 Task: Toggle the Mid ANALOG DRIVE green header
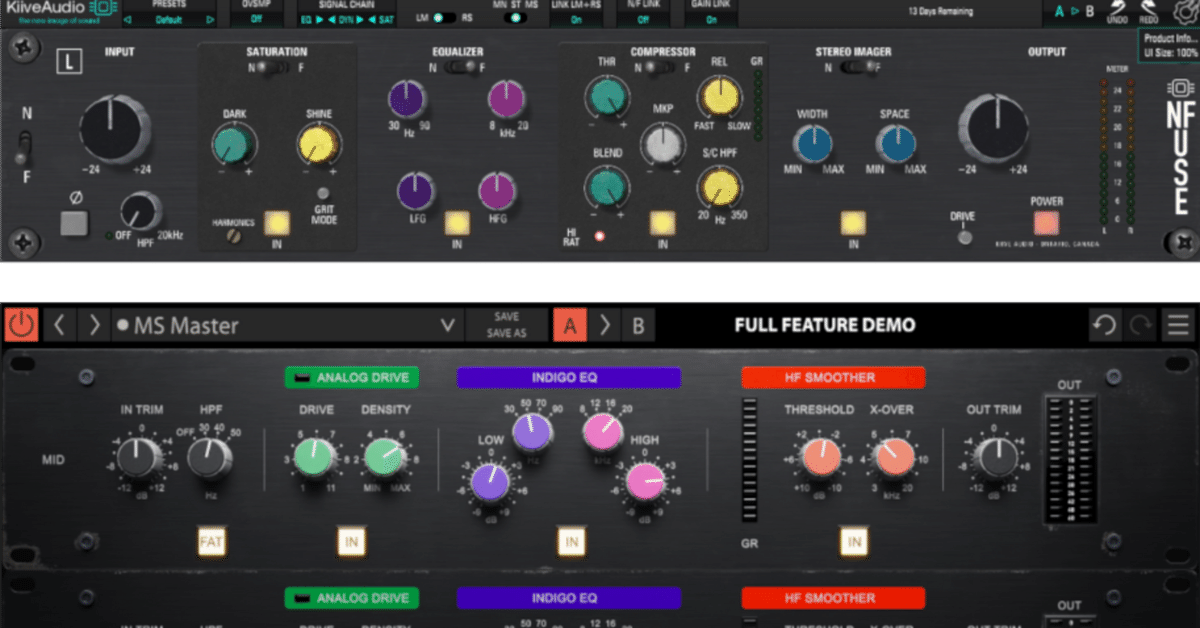352,378
